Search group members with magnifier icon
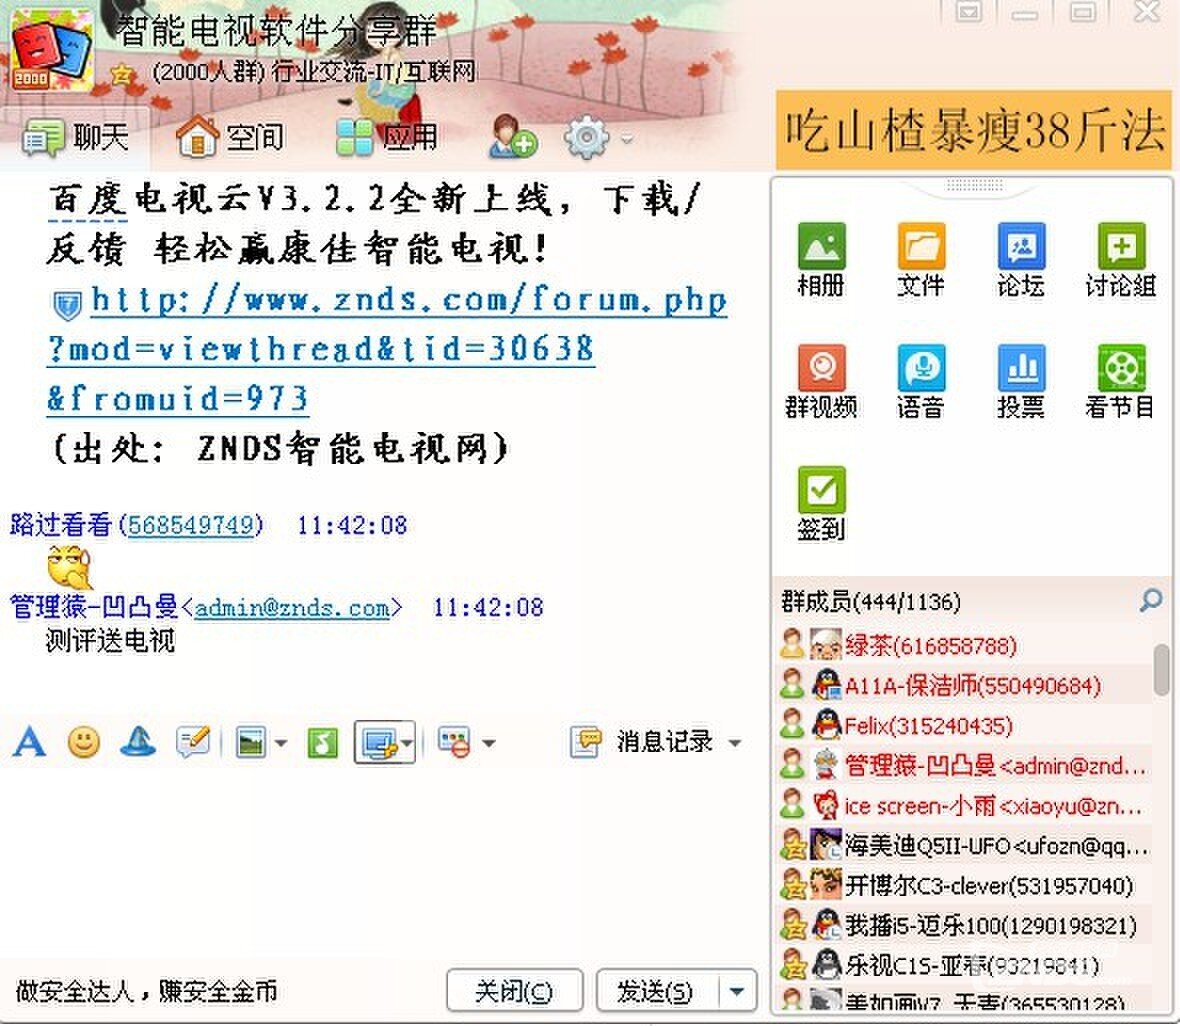The width and height of the screenshot is (1180, 1026). pyautogui.click(x=1151, y=601)
